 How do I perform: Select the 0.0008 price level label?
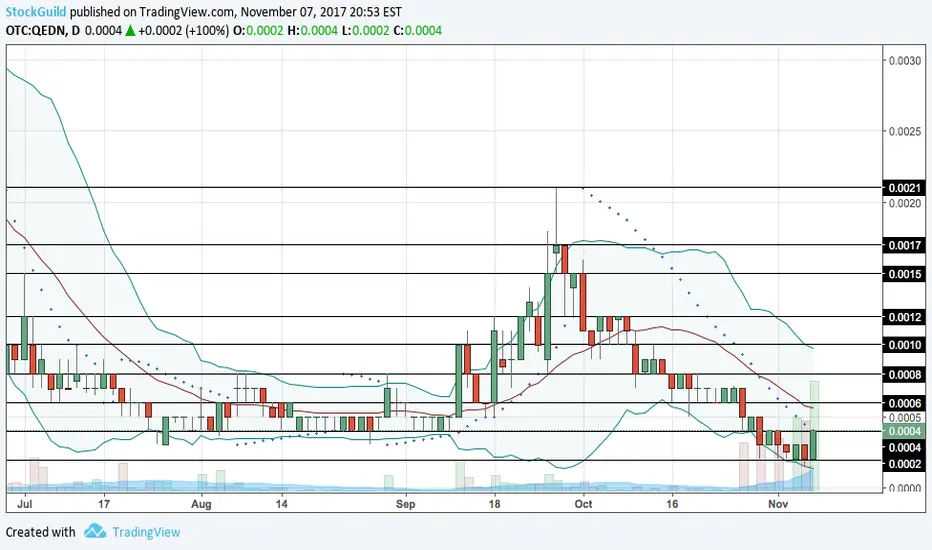coord(905,374)
